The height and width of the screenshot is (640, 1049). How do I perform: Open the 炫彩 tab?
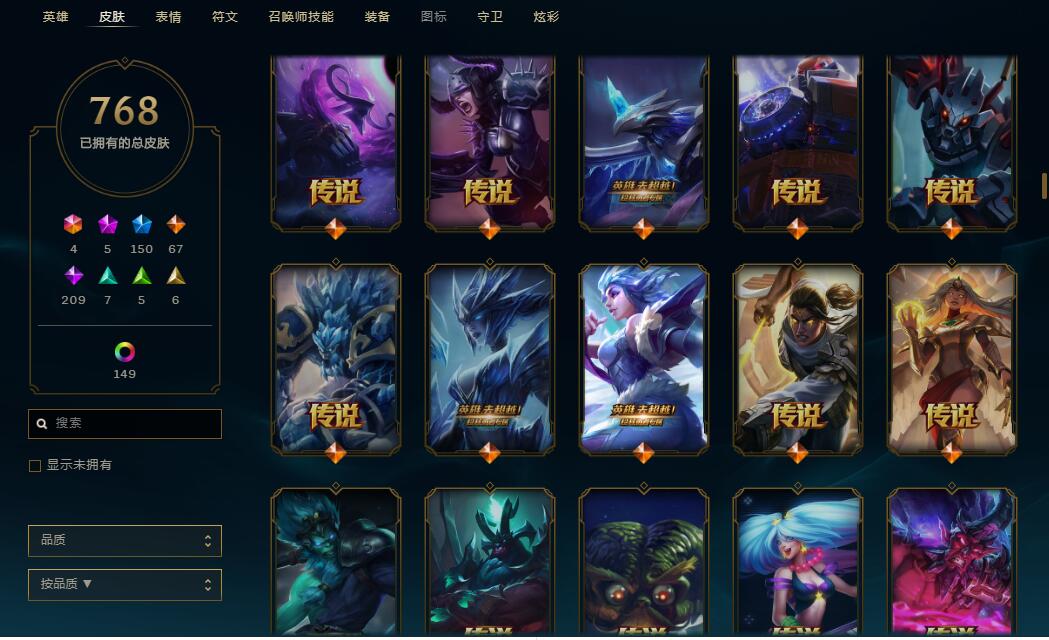click(546, 17)
